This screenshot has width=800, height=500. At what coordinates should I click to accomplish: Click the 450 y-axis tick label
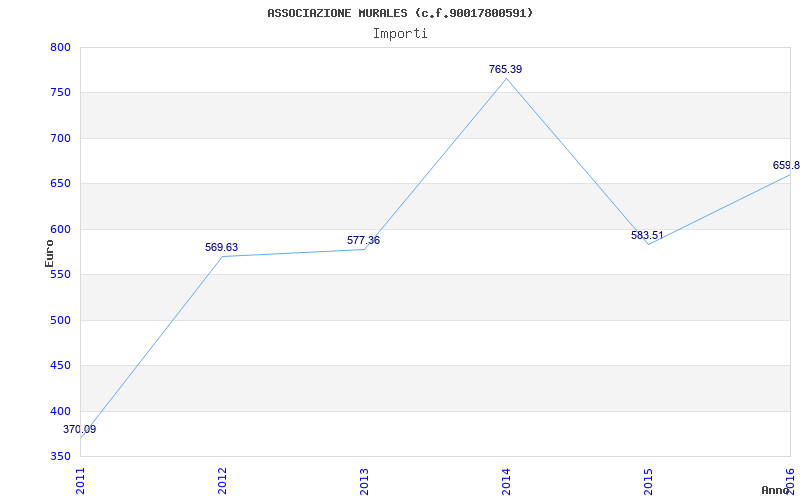[x=60, y=366]
